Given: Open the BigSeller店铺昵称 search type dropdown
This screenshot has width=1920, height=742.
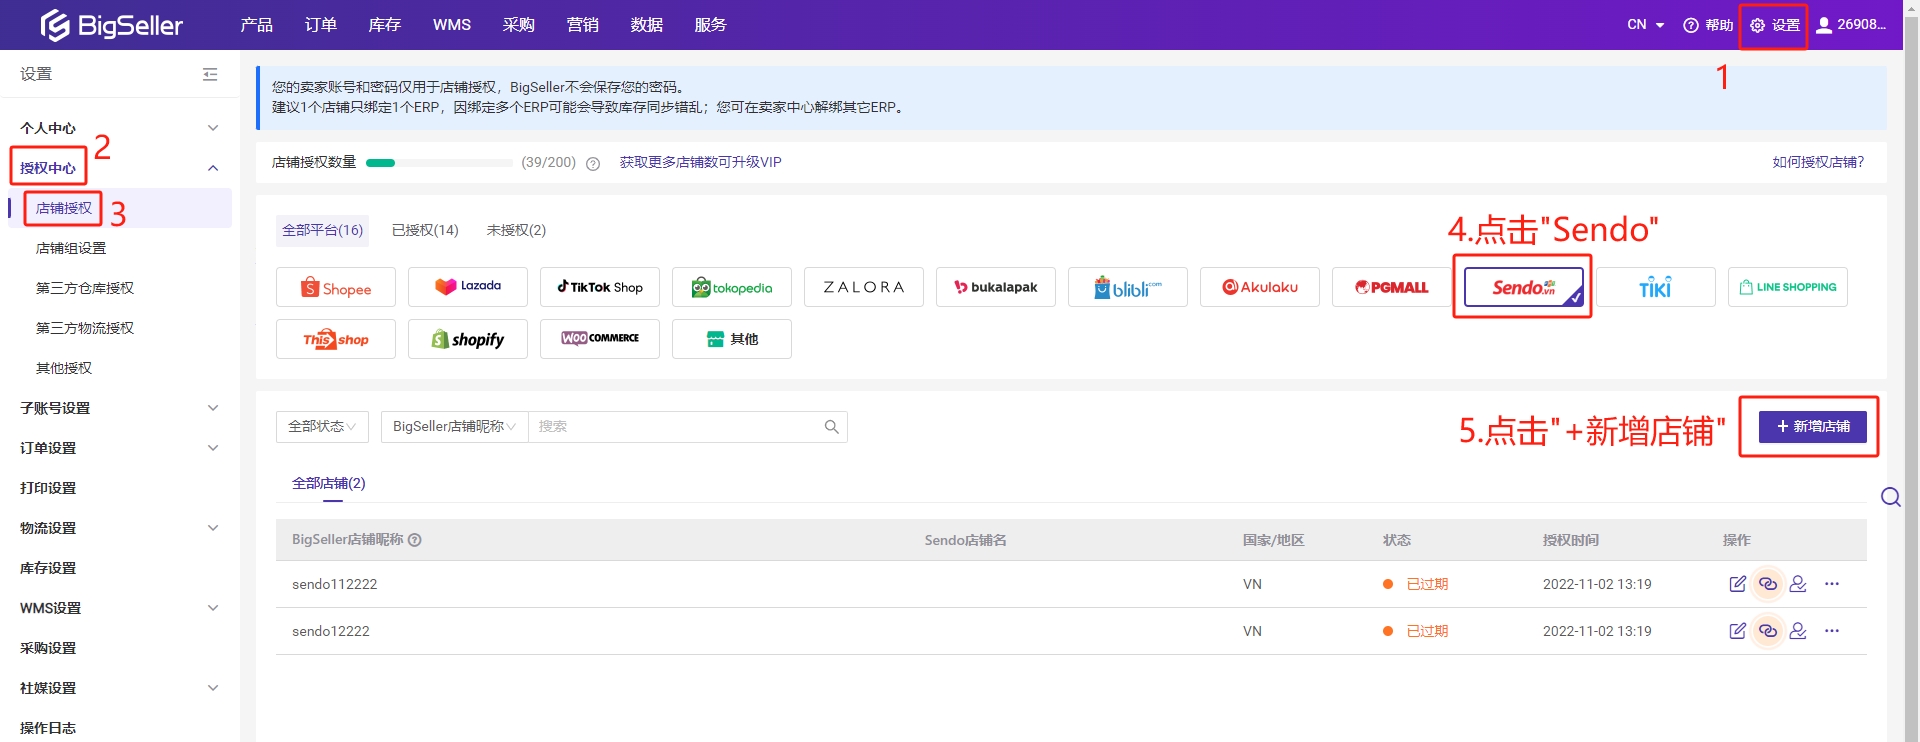Looking at the screenshot, I should pos(454,427).
